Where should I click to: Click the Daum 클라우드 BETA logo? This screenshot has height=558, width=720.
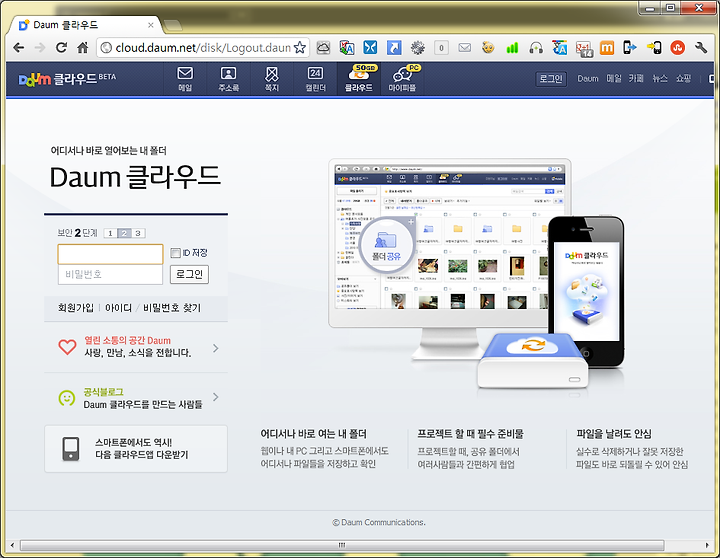pos(67,79)
